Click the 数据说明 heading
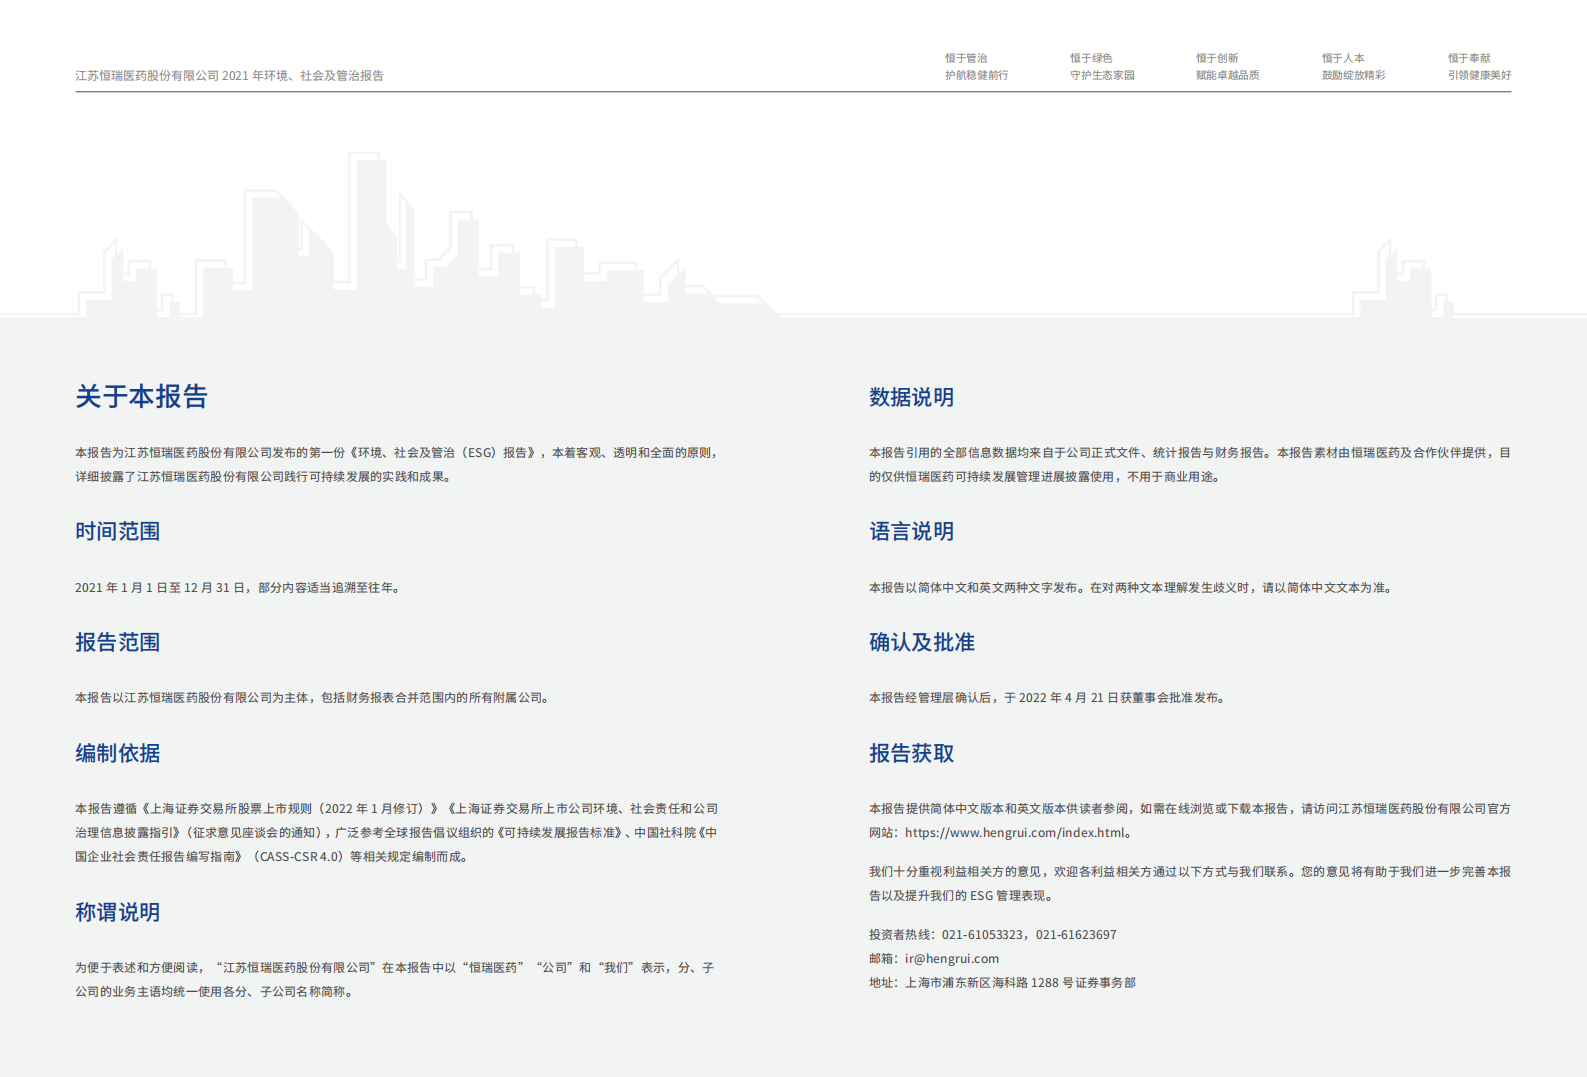The image size is (1587, 1077). coord(912,397)
